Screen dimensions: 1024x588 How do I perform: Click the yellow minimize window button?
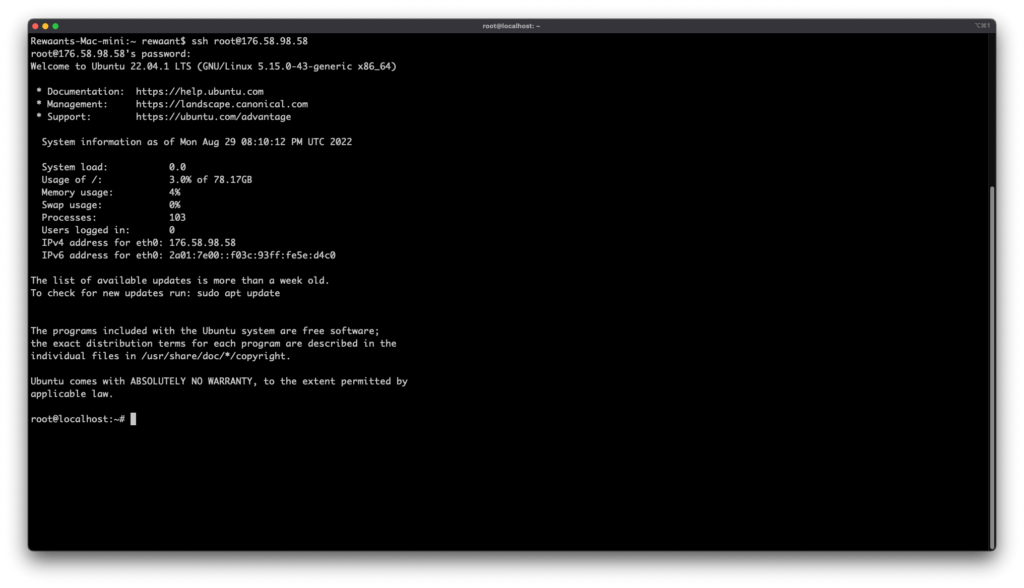45,26
